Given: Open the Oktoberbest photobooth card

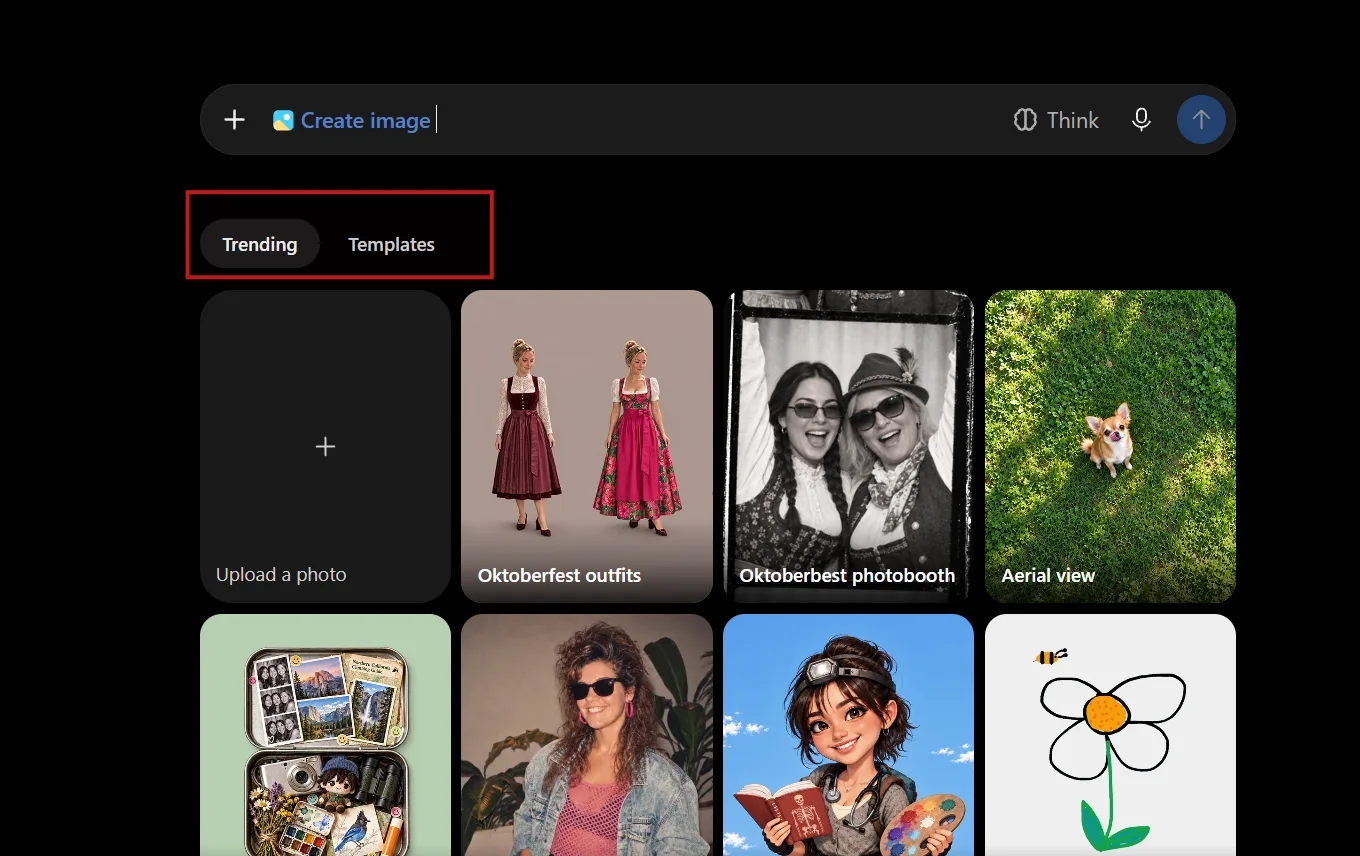Looking at the screenshot, I should [848, 446].
